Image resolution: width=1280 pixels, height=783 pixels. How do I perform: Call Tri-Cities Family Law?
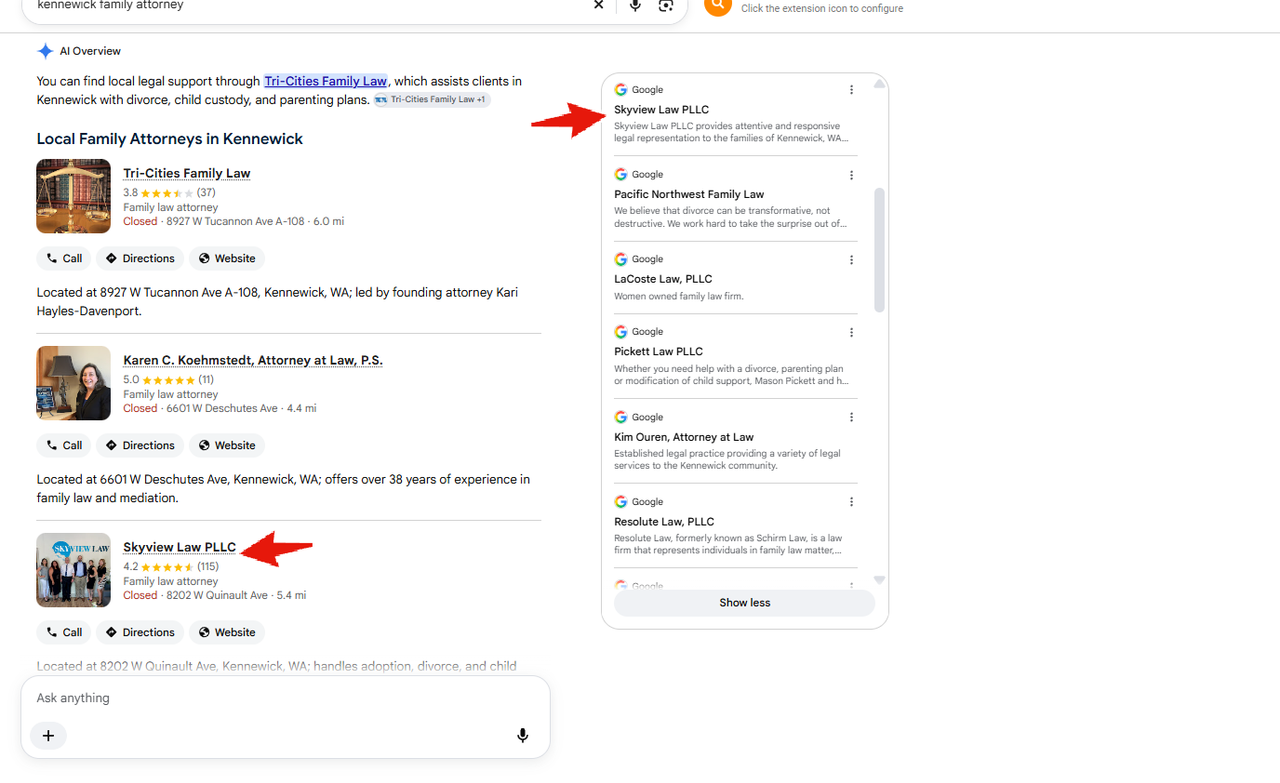coord(65,258)
